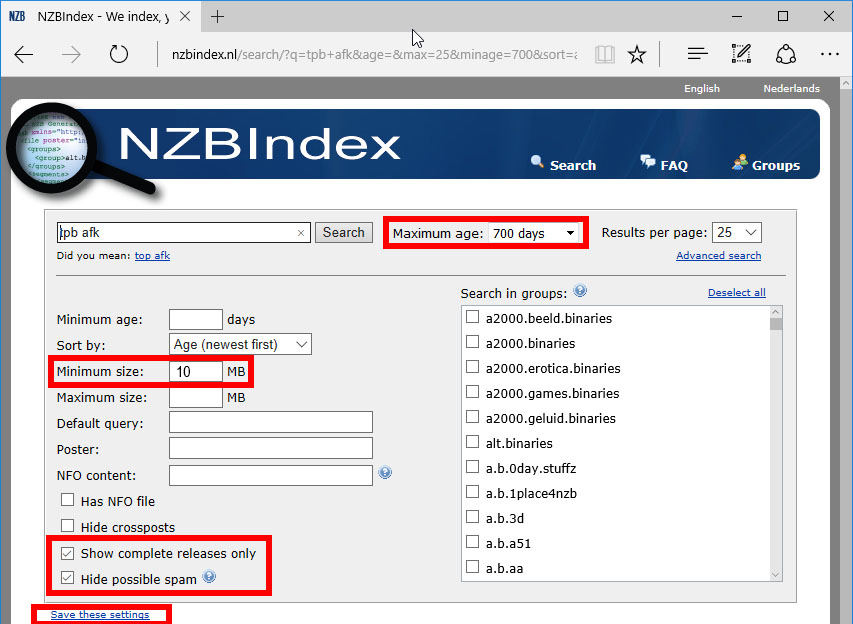Click the Maximum size MB field

(196, 398)
